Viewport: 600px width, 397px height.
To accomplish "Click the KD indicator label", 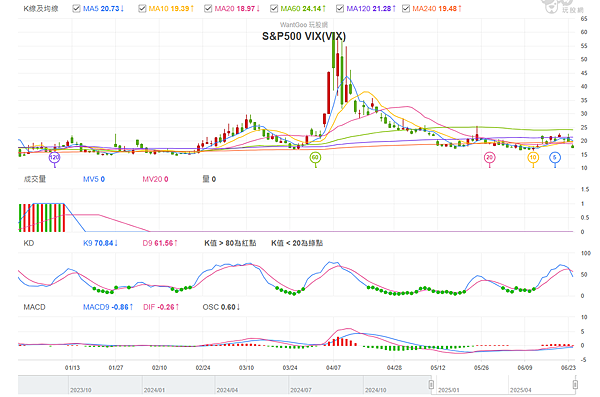I will click(29, 243).
